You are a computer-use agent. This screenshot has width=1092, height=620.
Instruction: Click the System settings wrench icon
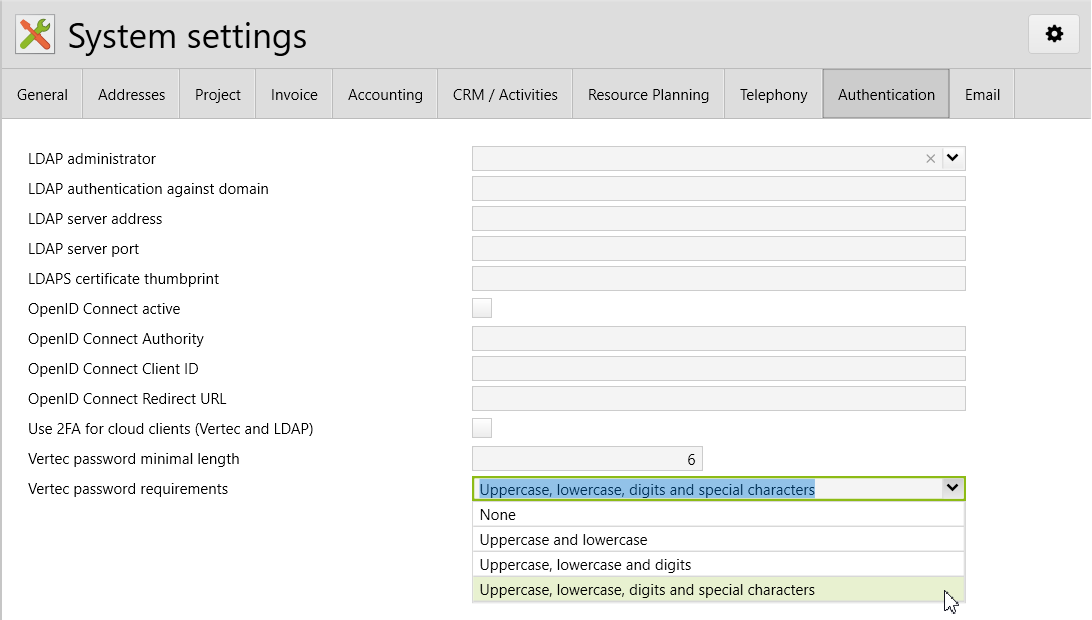point(35,35)
